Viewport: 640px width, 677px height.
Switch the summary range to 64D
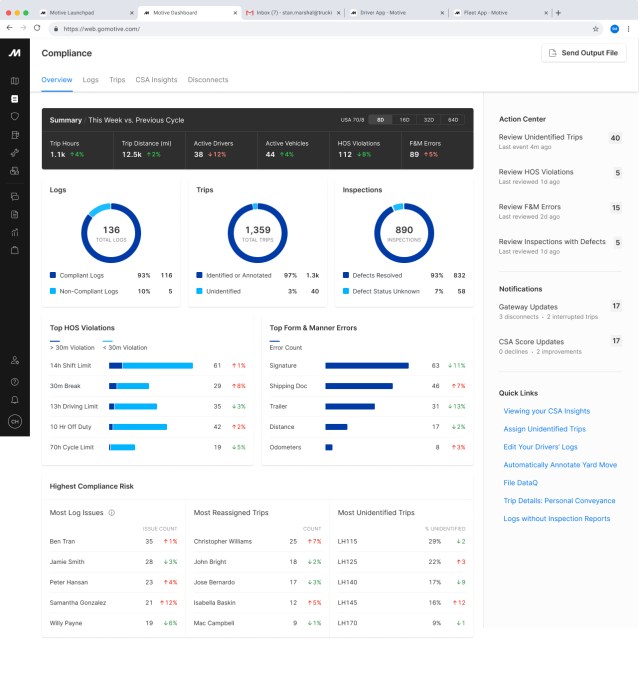[453, 119]
